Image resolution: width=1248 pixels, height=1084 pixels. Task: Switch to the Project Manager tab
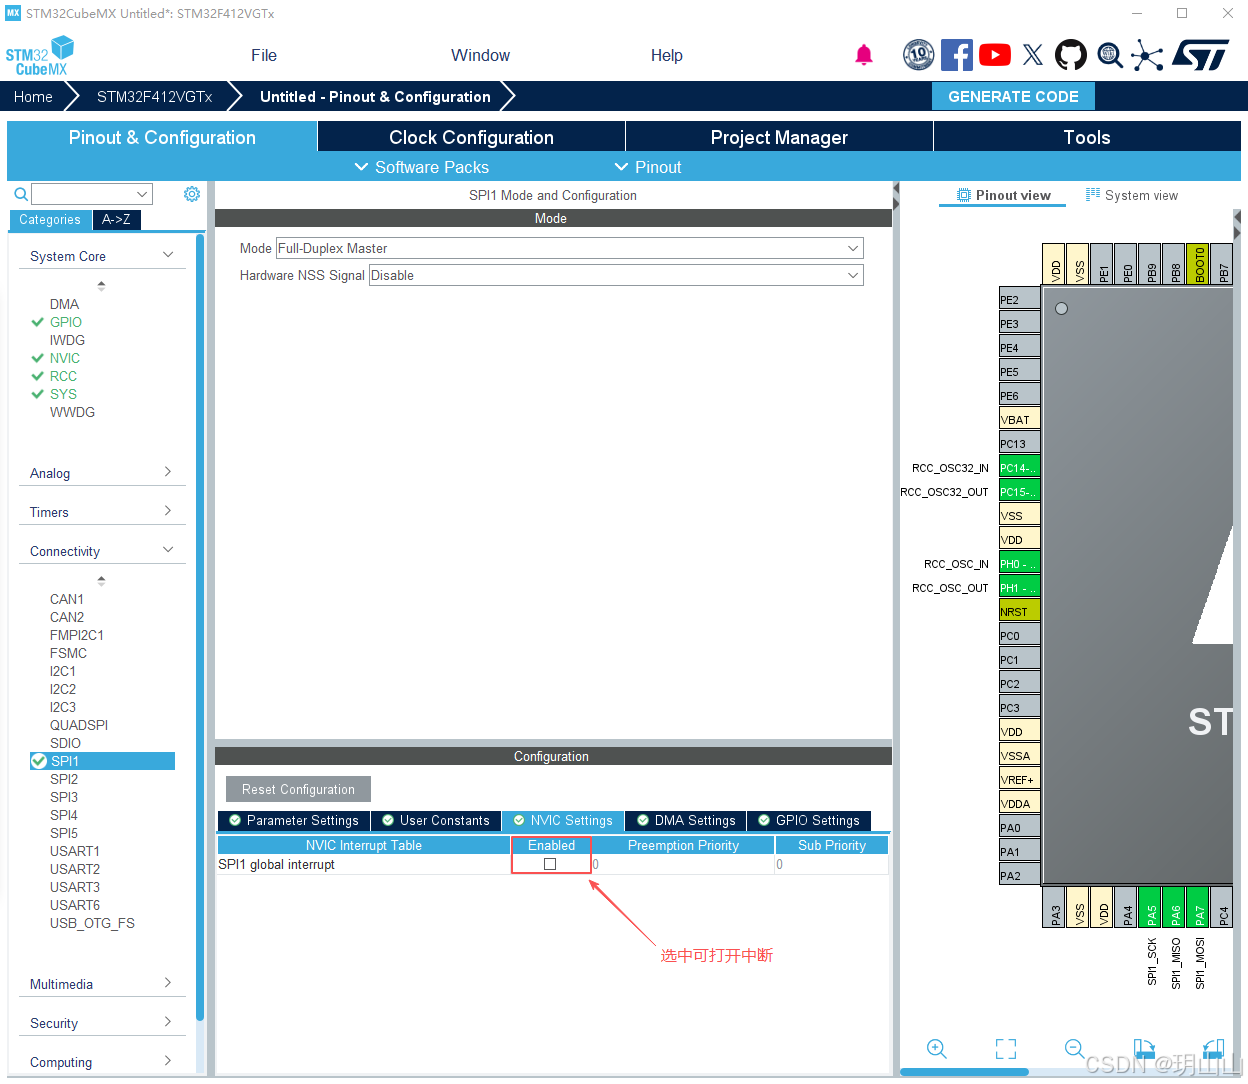pyautogui.click(x=779, y=137)
